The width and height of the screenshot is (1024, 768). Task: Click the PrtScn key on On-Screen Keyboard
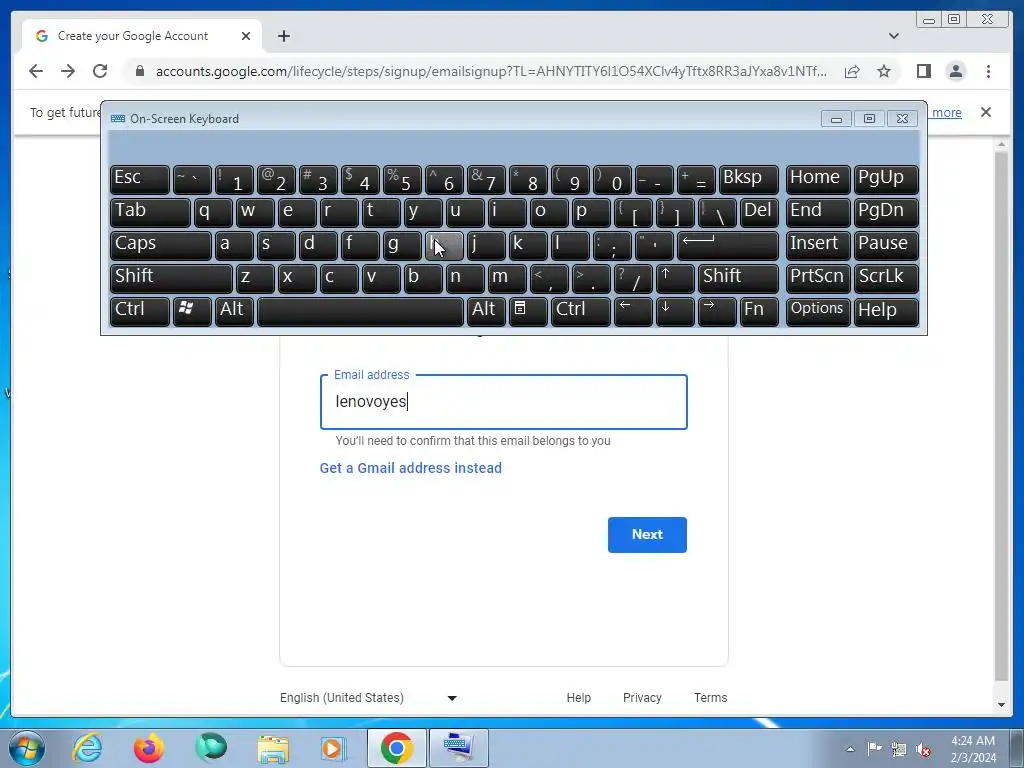(818, 278)
